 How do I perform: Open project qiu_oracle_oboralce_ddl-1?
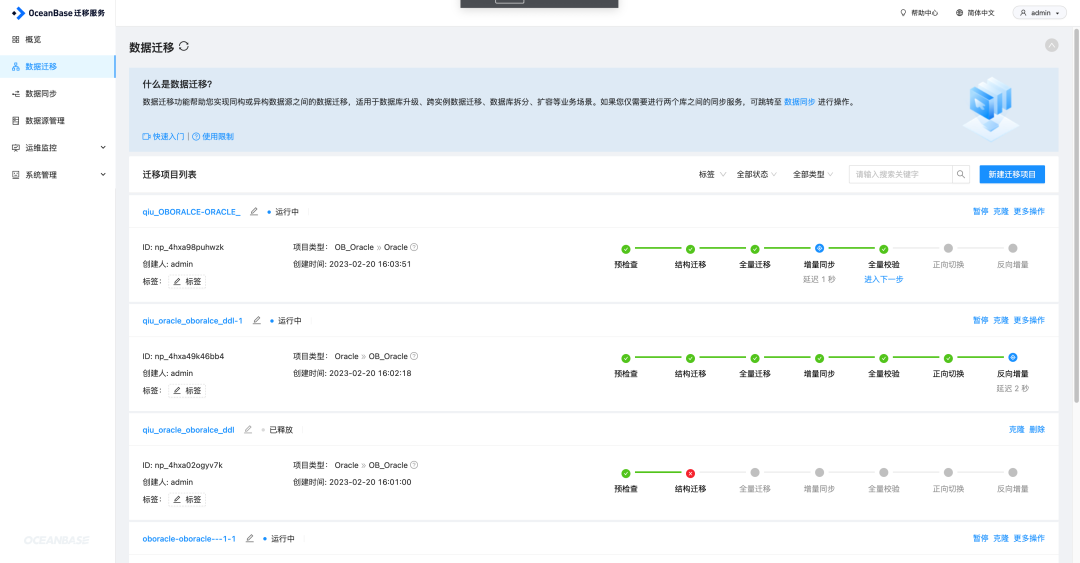coord(193,320)
